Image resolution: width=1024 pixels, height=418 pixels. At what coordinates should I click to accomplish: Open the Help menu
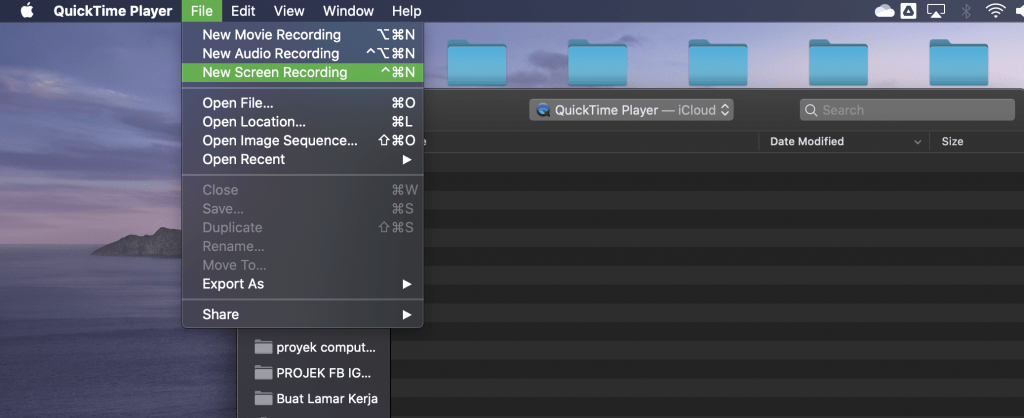click(406, 11)
